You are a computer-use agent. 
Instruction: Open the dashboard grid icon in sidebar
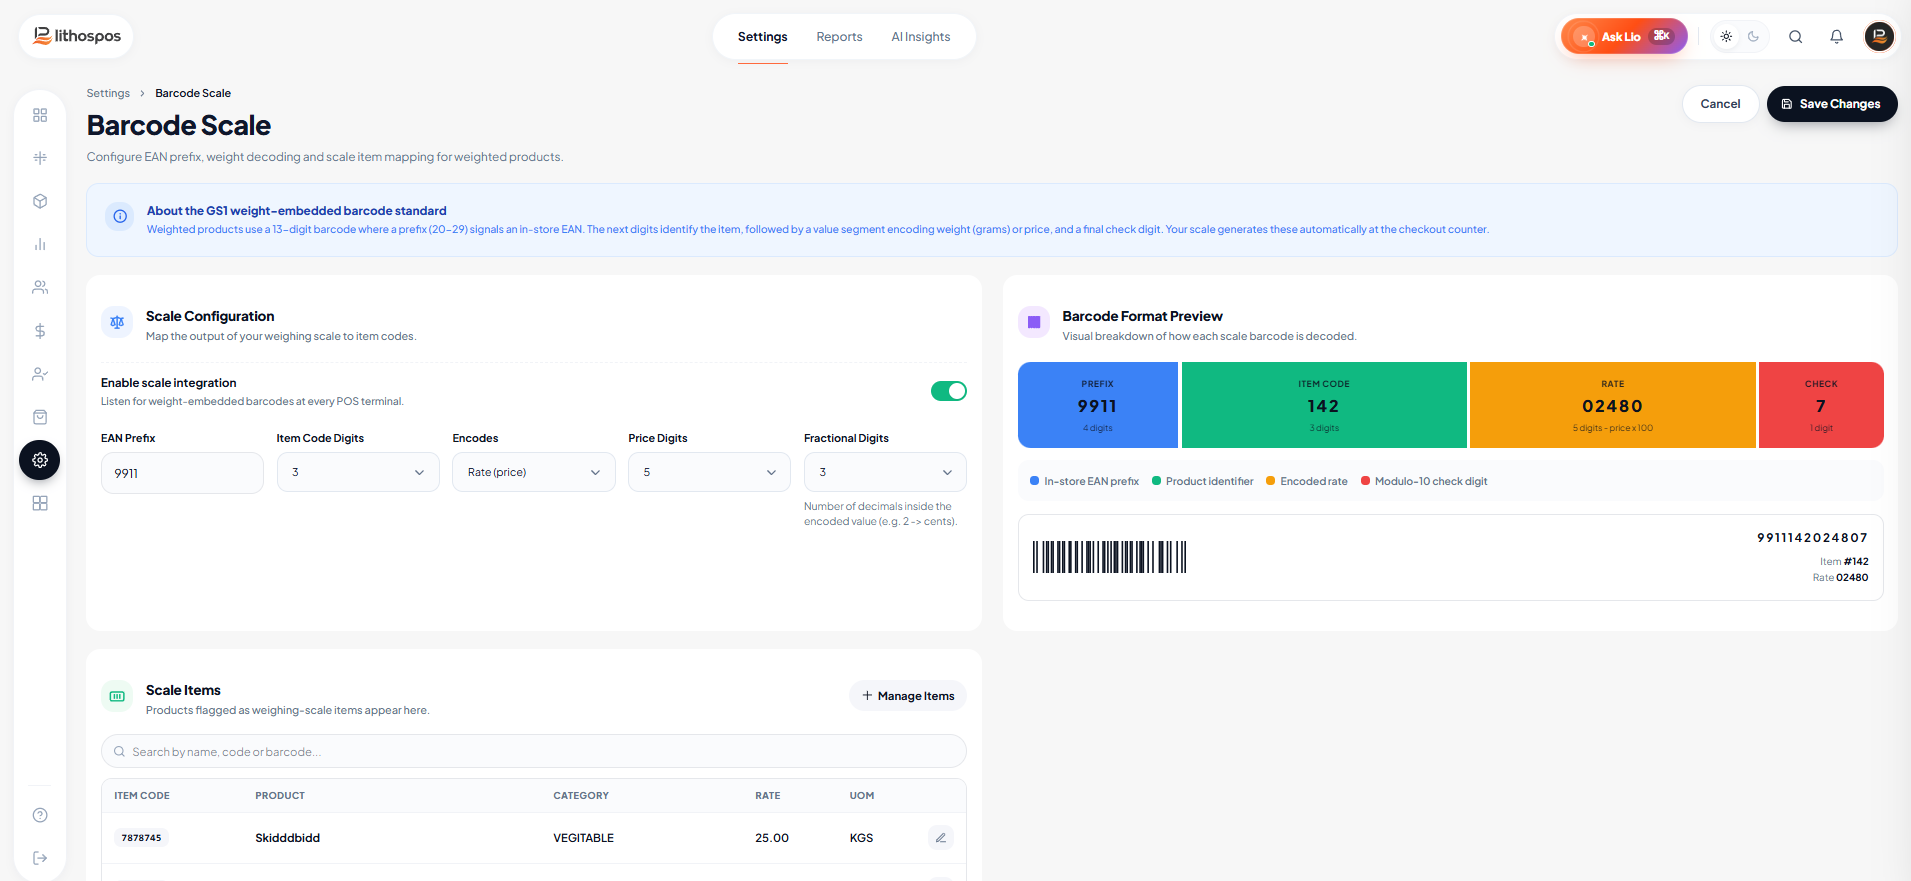[40, 115]
